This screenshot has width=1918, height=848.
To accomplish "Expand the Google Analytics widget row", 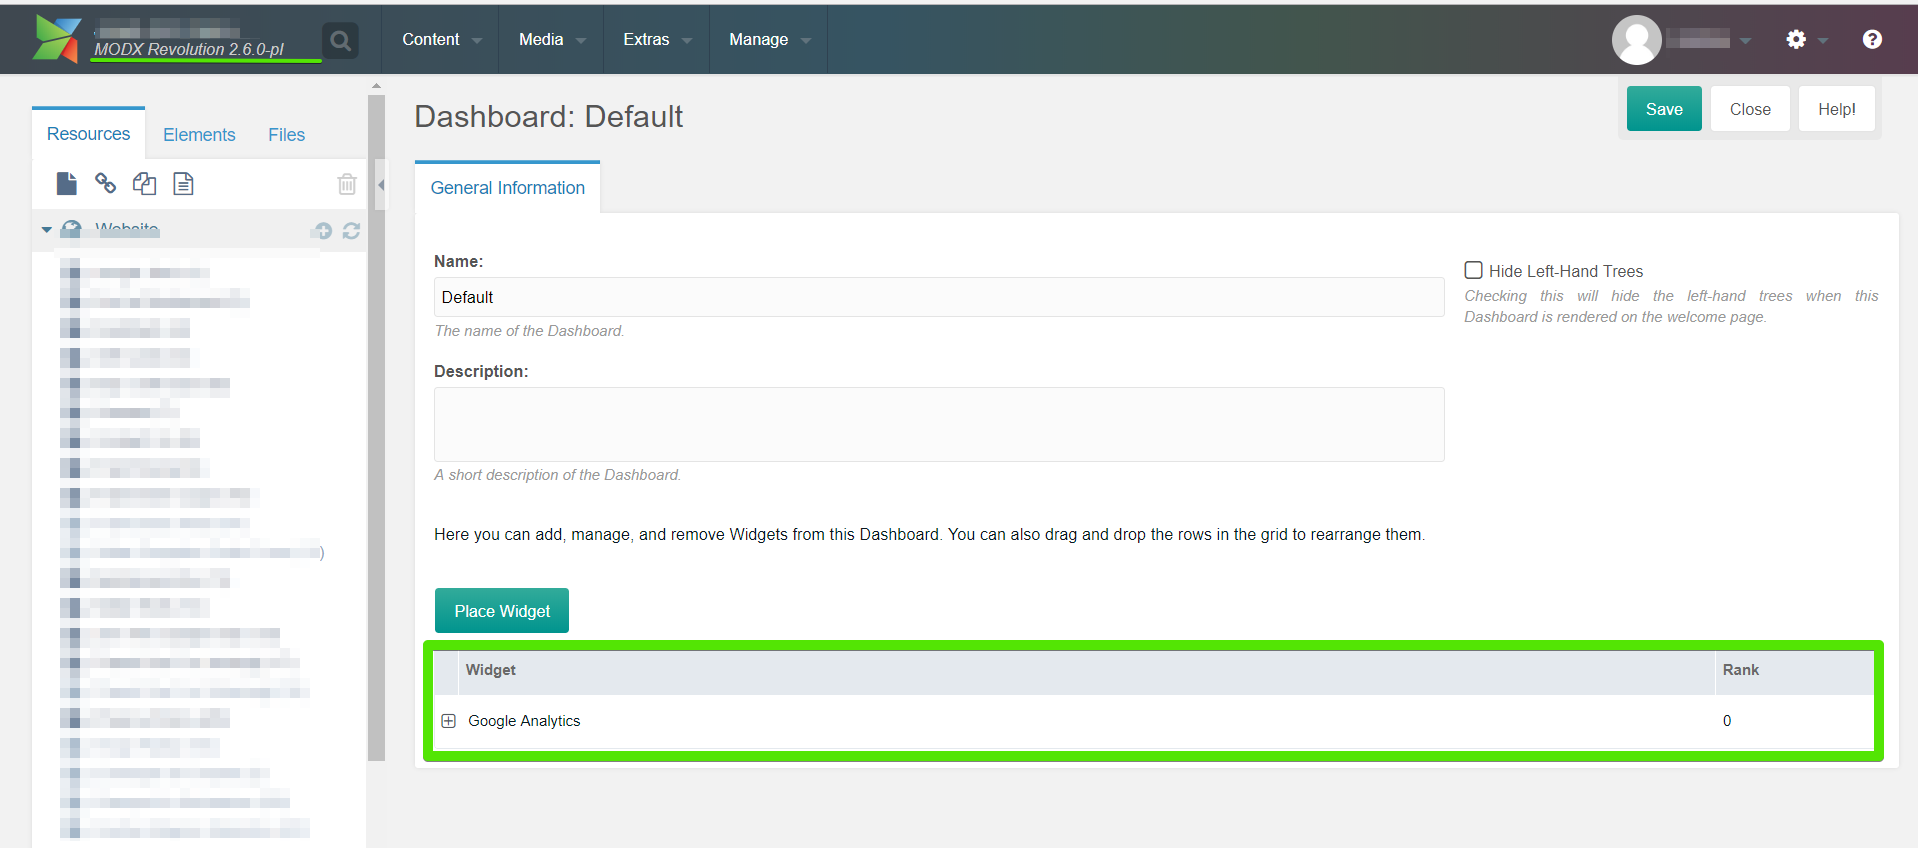I will [x=448, y=721].
